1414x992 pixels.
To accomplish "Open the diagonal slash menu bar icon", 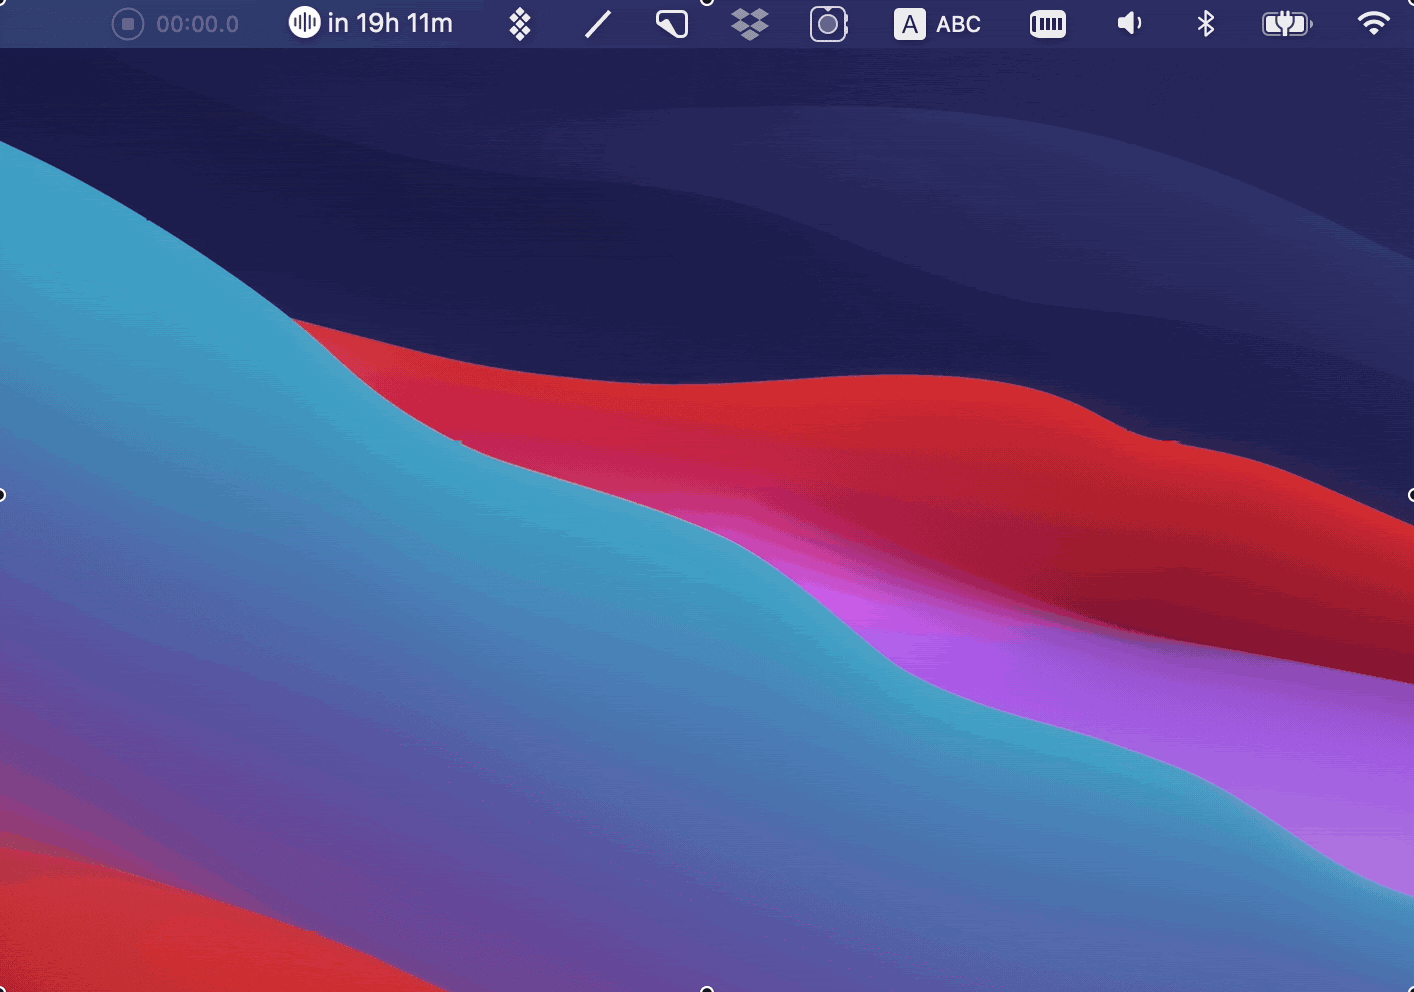I will tap(598, 24).
